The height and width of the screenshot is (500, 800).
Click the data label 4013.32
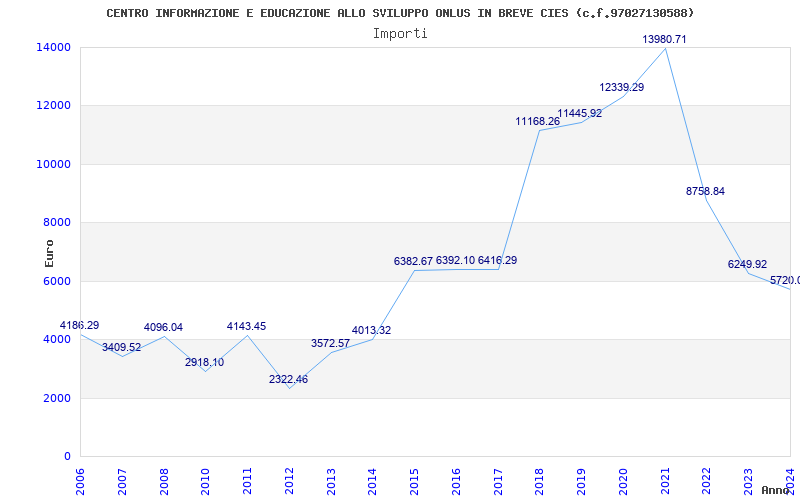371,331
